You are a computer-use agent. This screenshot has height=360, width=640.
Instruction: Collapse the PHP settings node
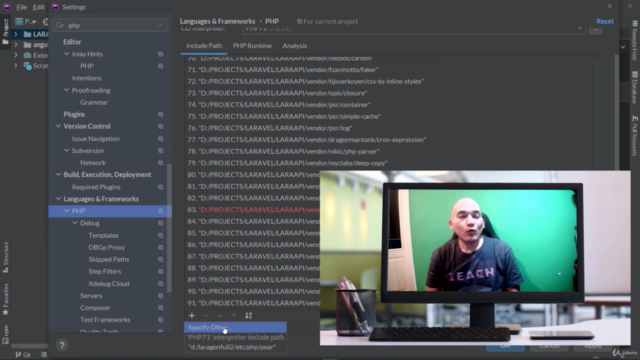pos(67,211)
